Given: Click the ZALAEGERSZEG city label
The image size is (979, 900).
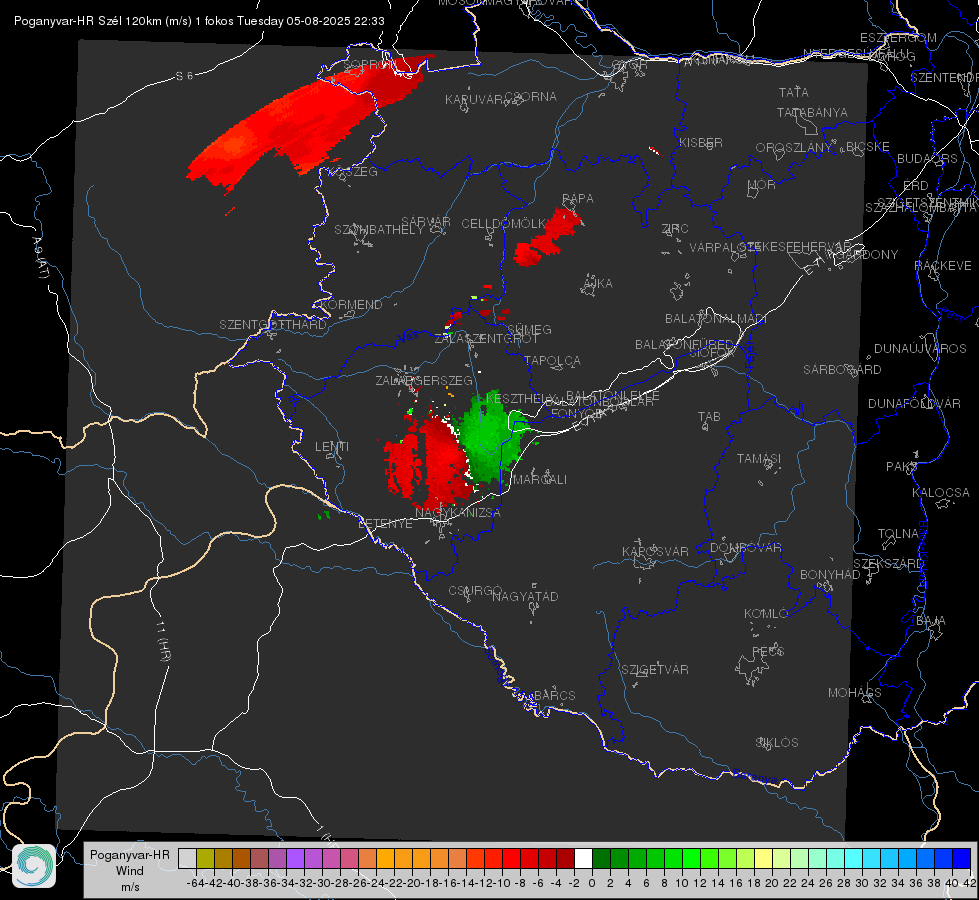Looking at the screenshot, I should [x=424, y=380].
